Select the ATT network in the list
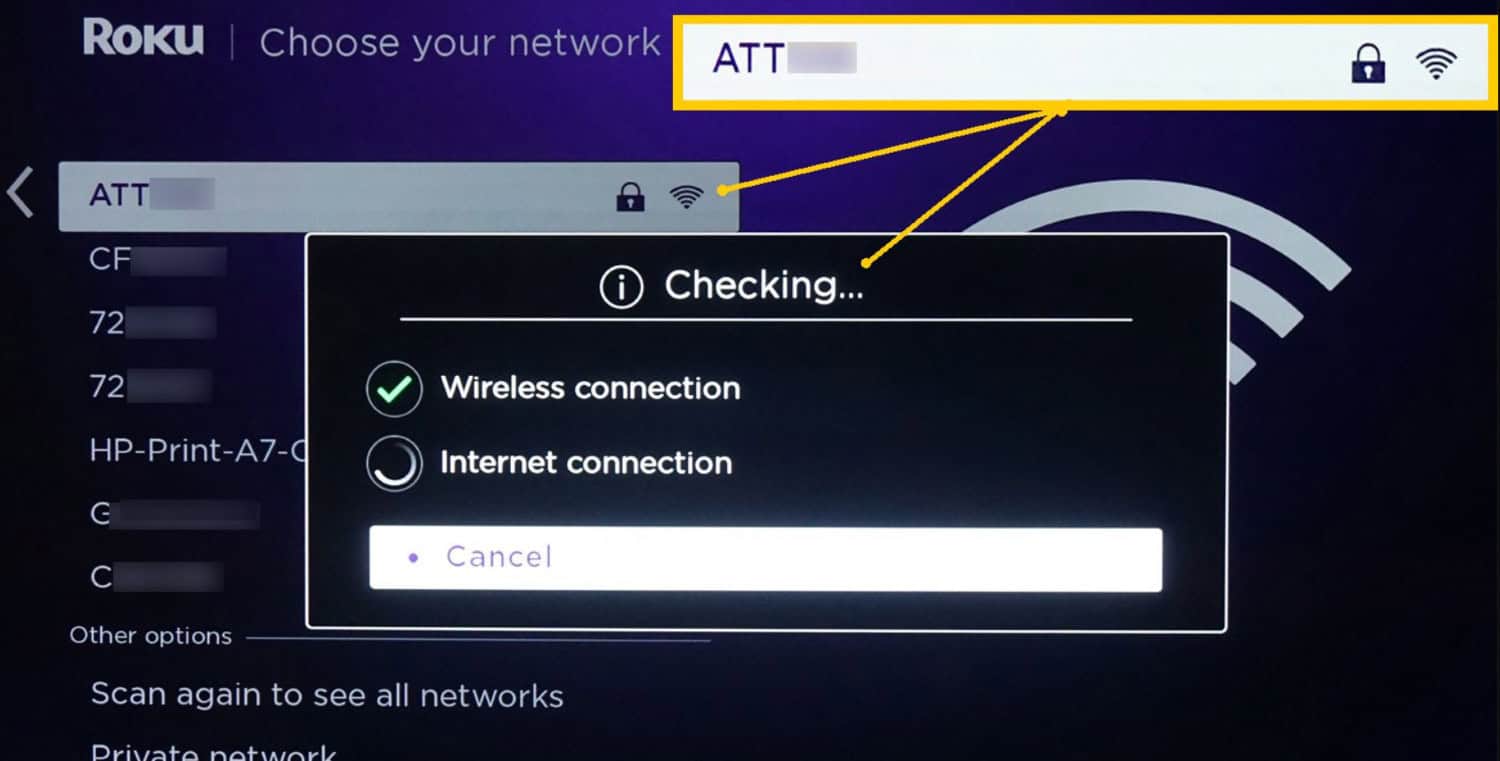1500x761 pixels. click(x=399, y=196)
